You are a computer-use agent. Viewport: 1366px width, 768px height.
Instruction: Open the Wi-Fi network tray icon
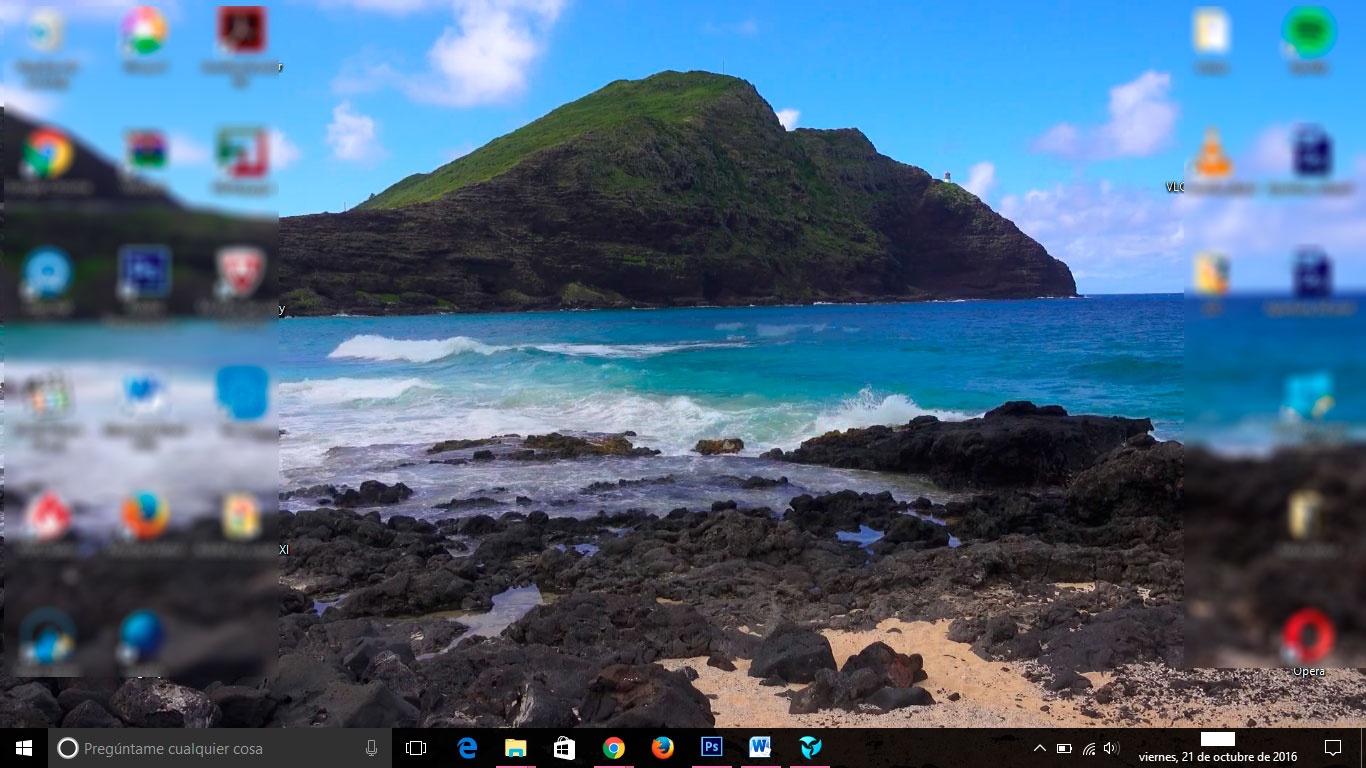pyautogui.click(x=1088, y=748)
